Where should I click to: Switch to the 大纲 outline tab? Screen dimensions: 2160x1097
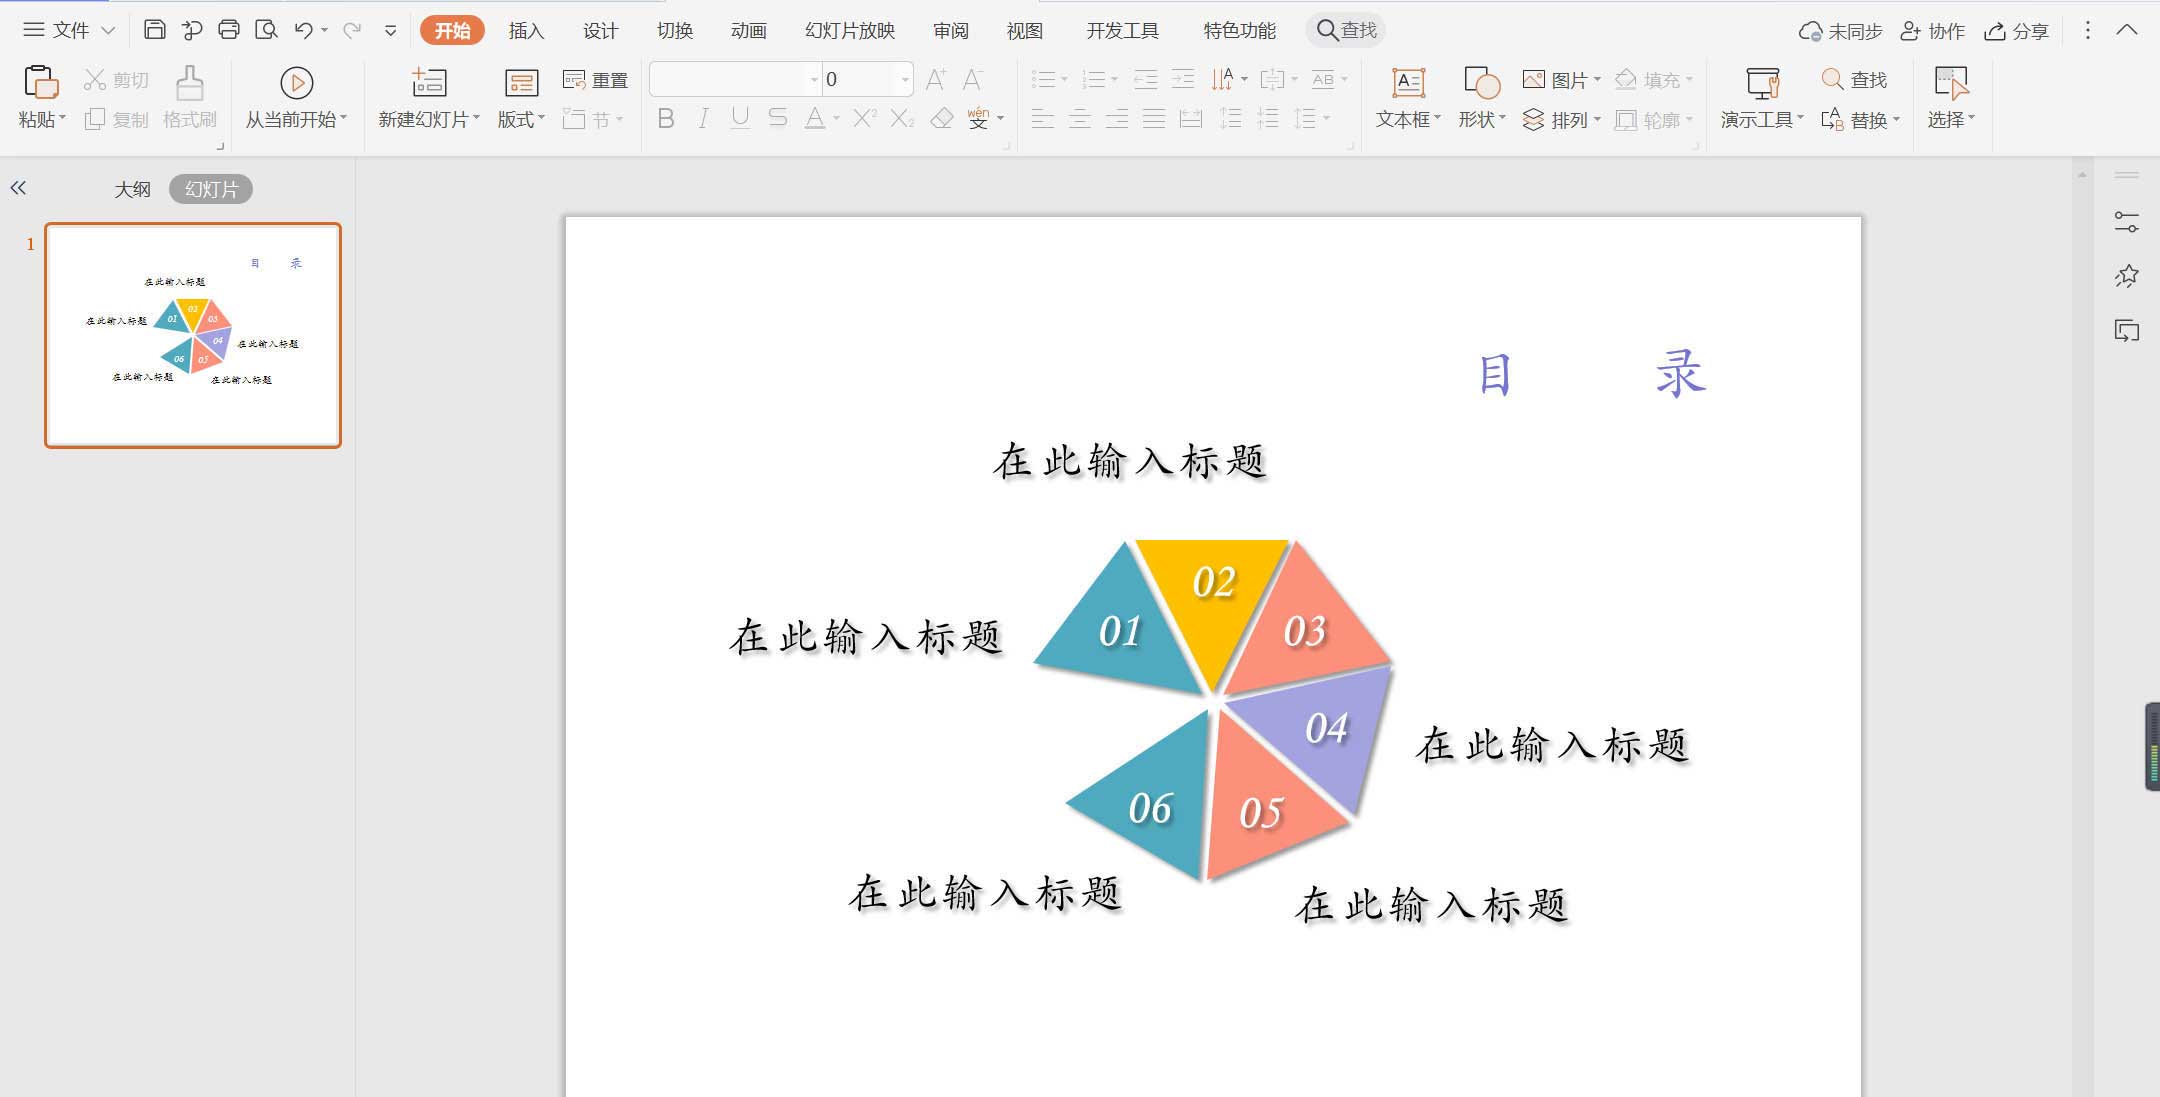pos(132,189)
